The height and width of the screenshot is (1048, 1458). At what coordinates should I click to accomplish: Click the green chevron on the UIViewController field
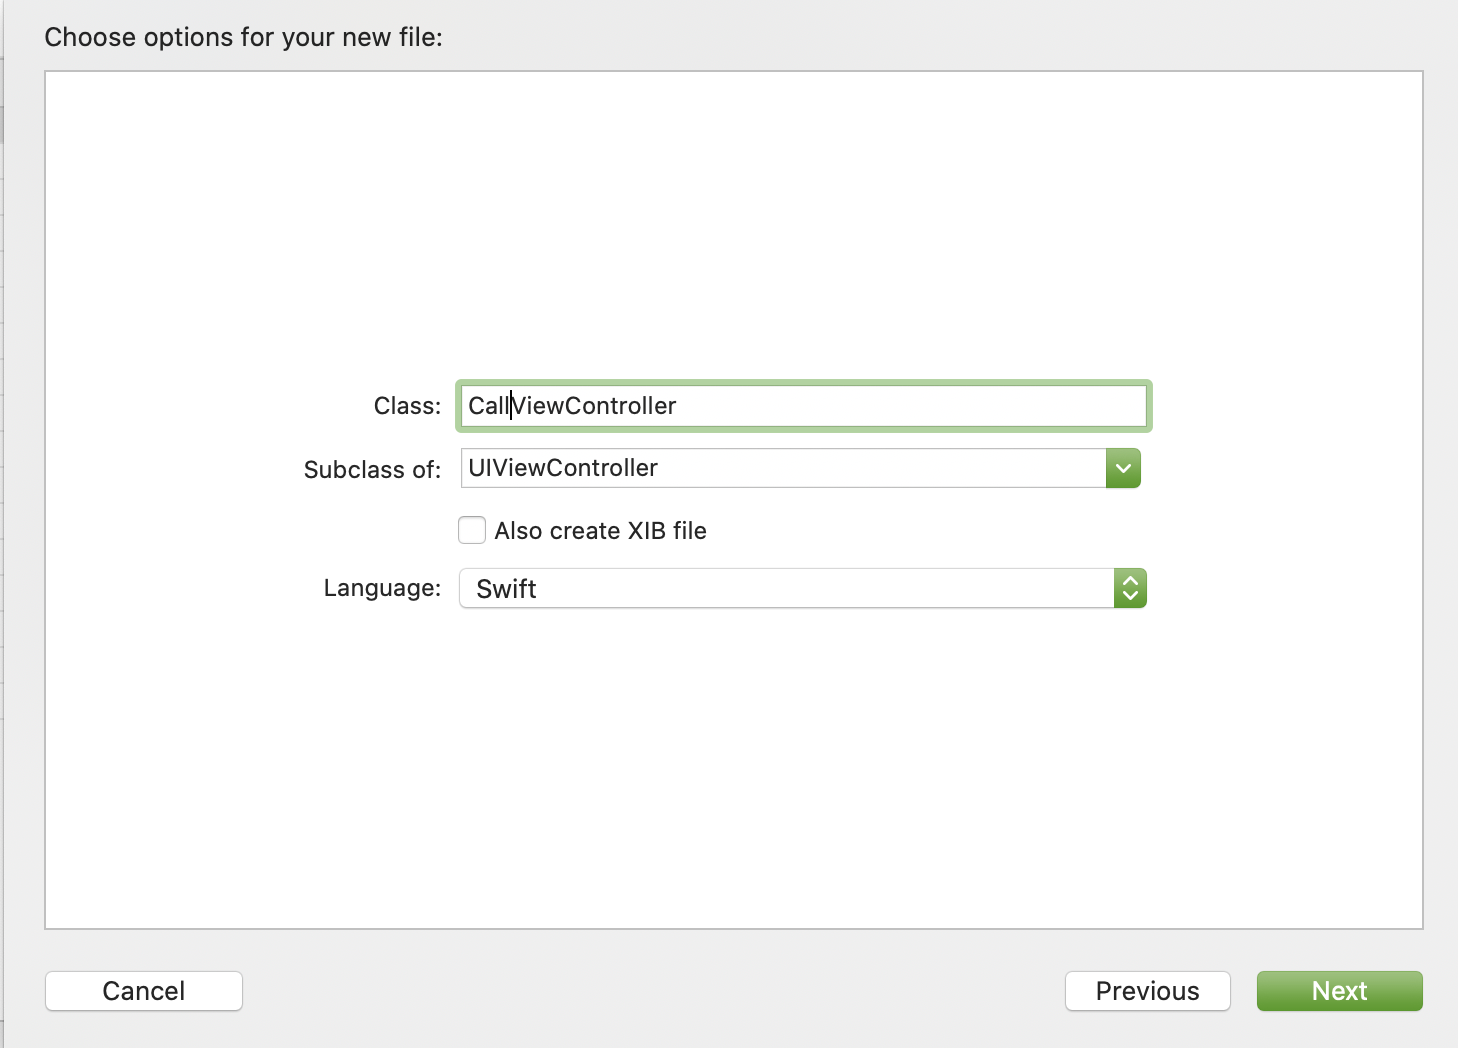click(x=1123, y=467)
